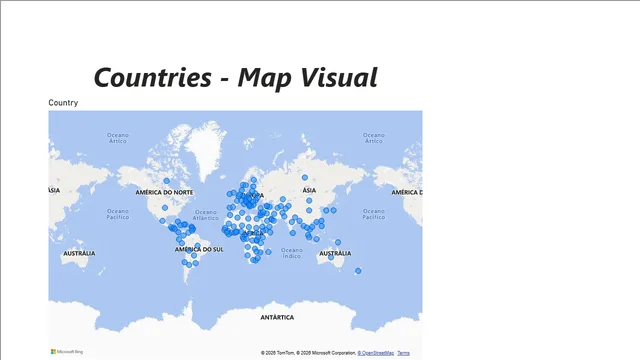Screen dimensions: 640x360
Task: Select the bubble on Madagascar
Action: click(x=268, y=252)
